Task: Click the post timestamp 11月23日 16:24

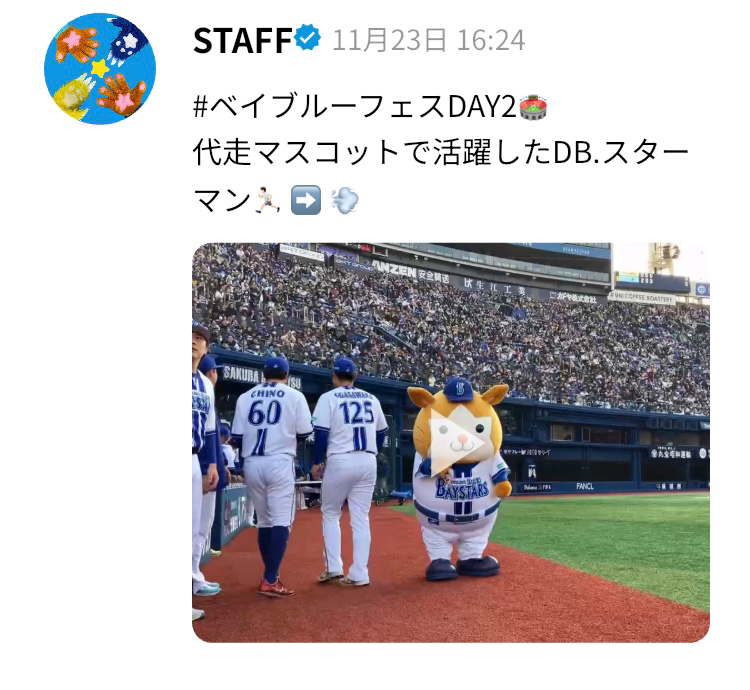Action: pyautogui.click(x=429, y=40)
